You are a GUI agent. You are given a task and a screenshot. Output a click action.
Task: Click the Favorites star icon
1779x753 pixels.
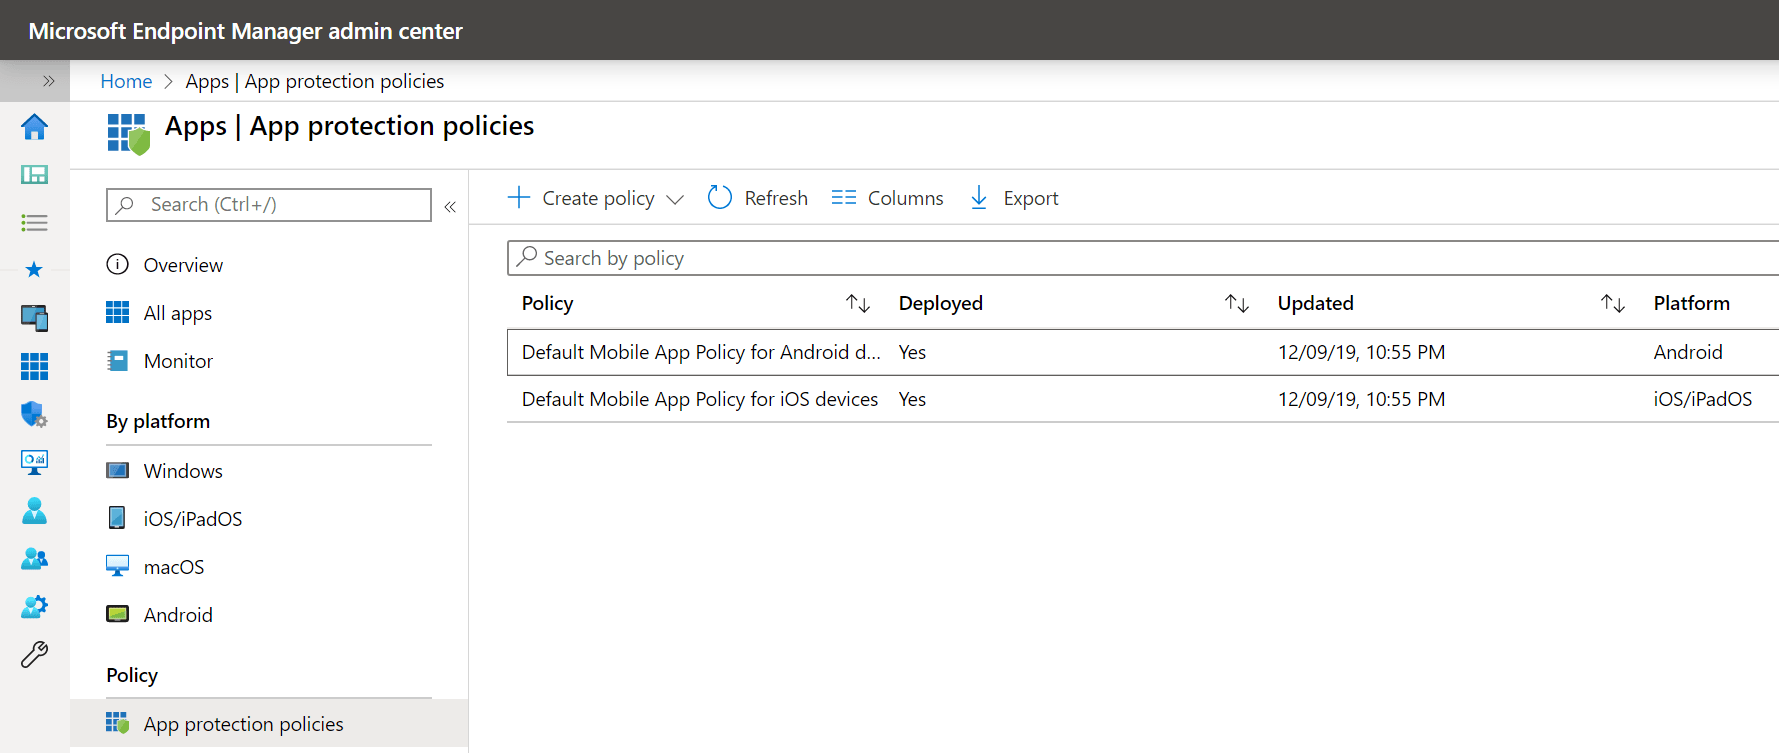(x=34, y=270)
